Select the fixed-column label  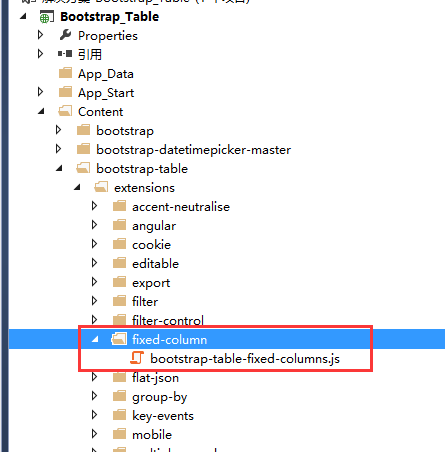170,340
